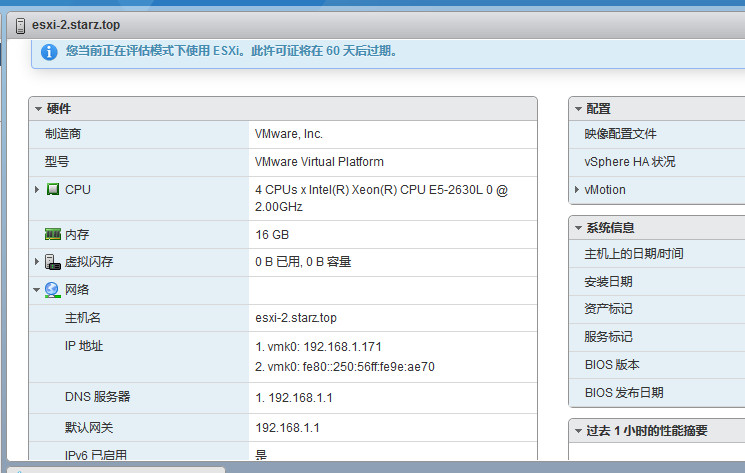
Task: Click the blue info icon in evaluation banner
Action: pyautogui.click(x=49, y=52)
